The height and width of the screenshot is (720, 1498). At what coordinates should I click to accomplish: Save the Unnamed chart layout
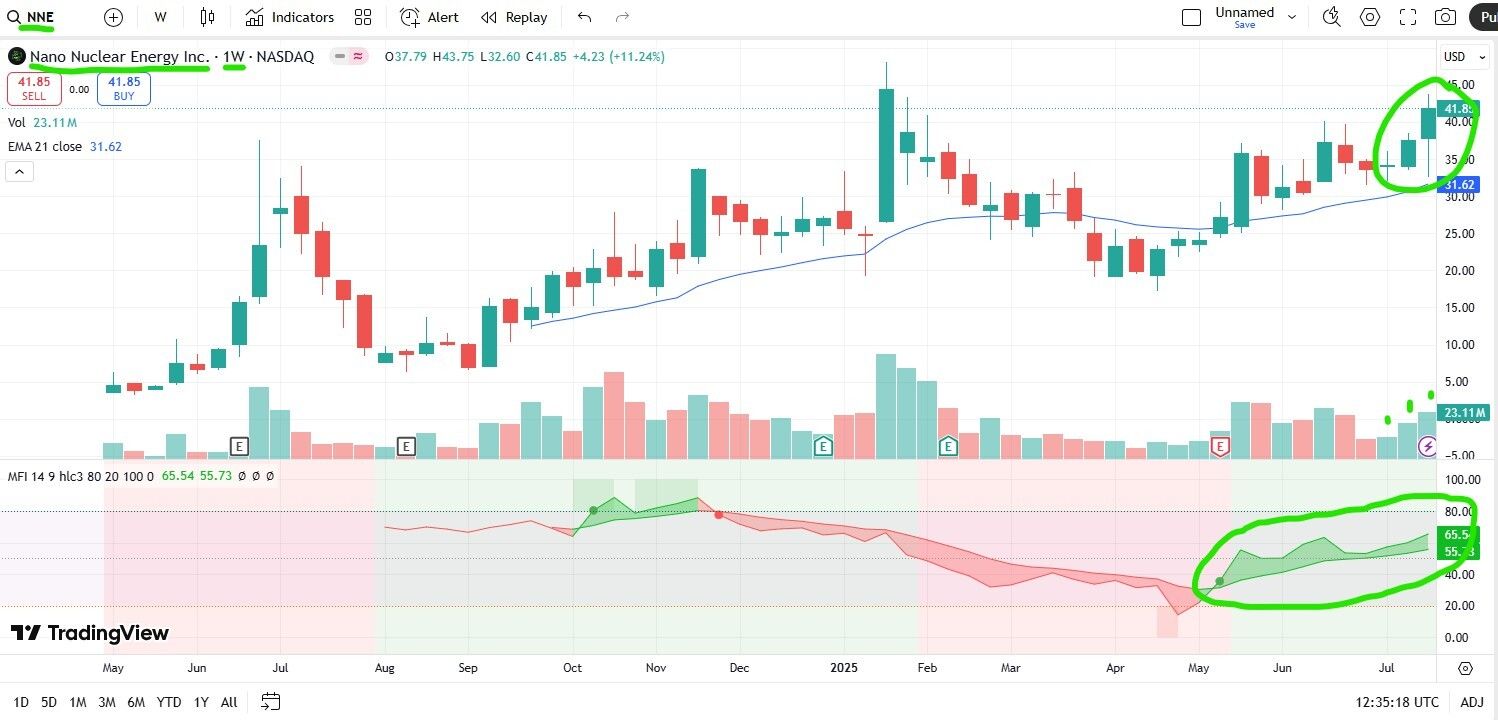1244,25
